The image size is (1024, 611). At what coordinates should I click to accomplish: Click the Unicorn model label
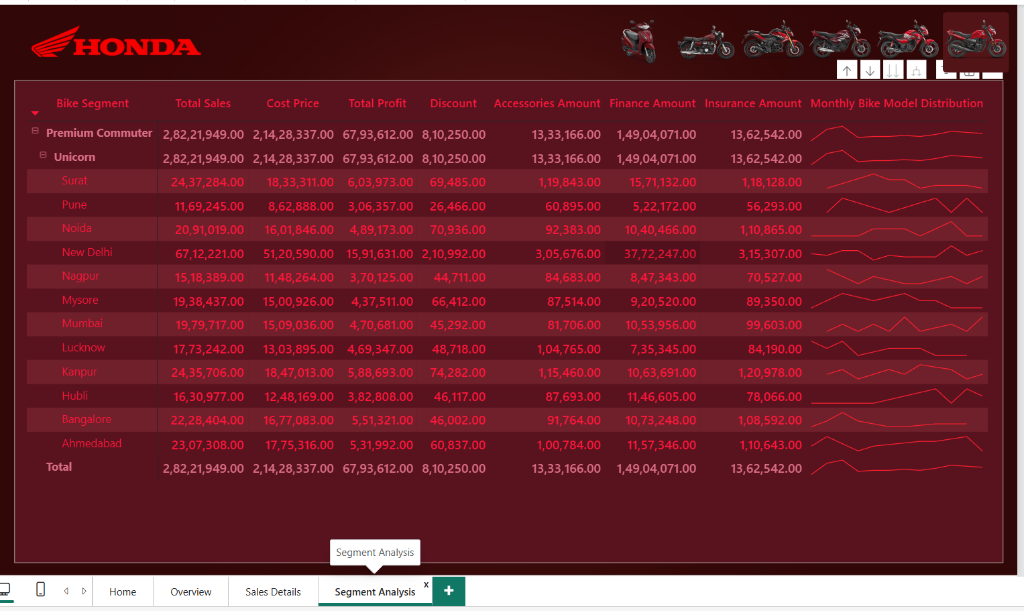click(74, 157)
